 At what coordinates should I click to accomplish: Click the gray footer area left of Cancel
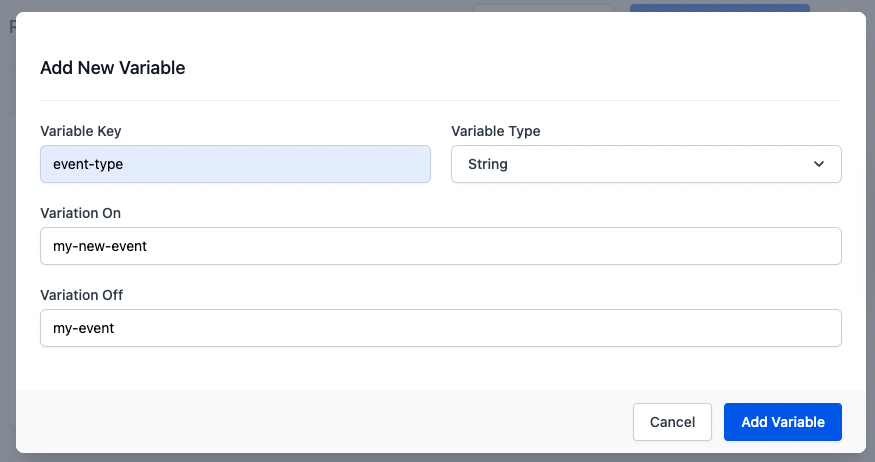point(320,422)
